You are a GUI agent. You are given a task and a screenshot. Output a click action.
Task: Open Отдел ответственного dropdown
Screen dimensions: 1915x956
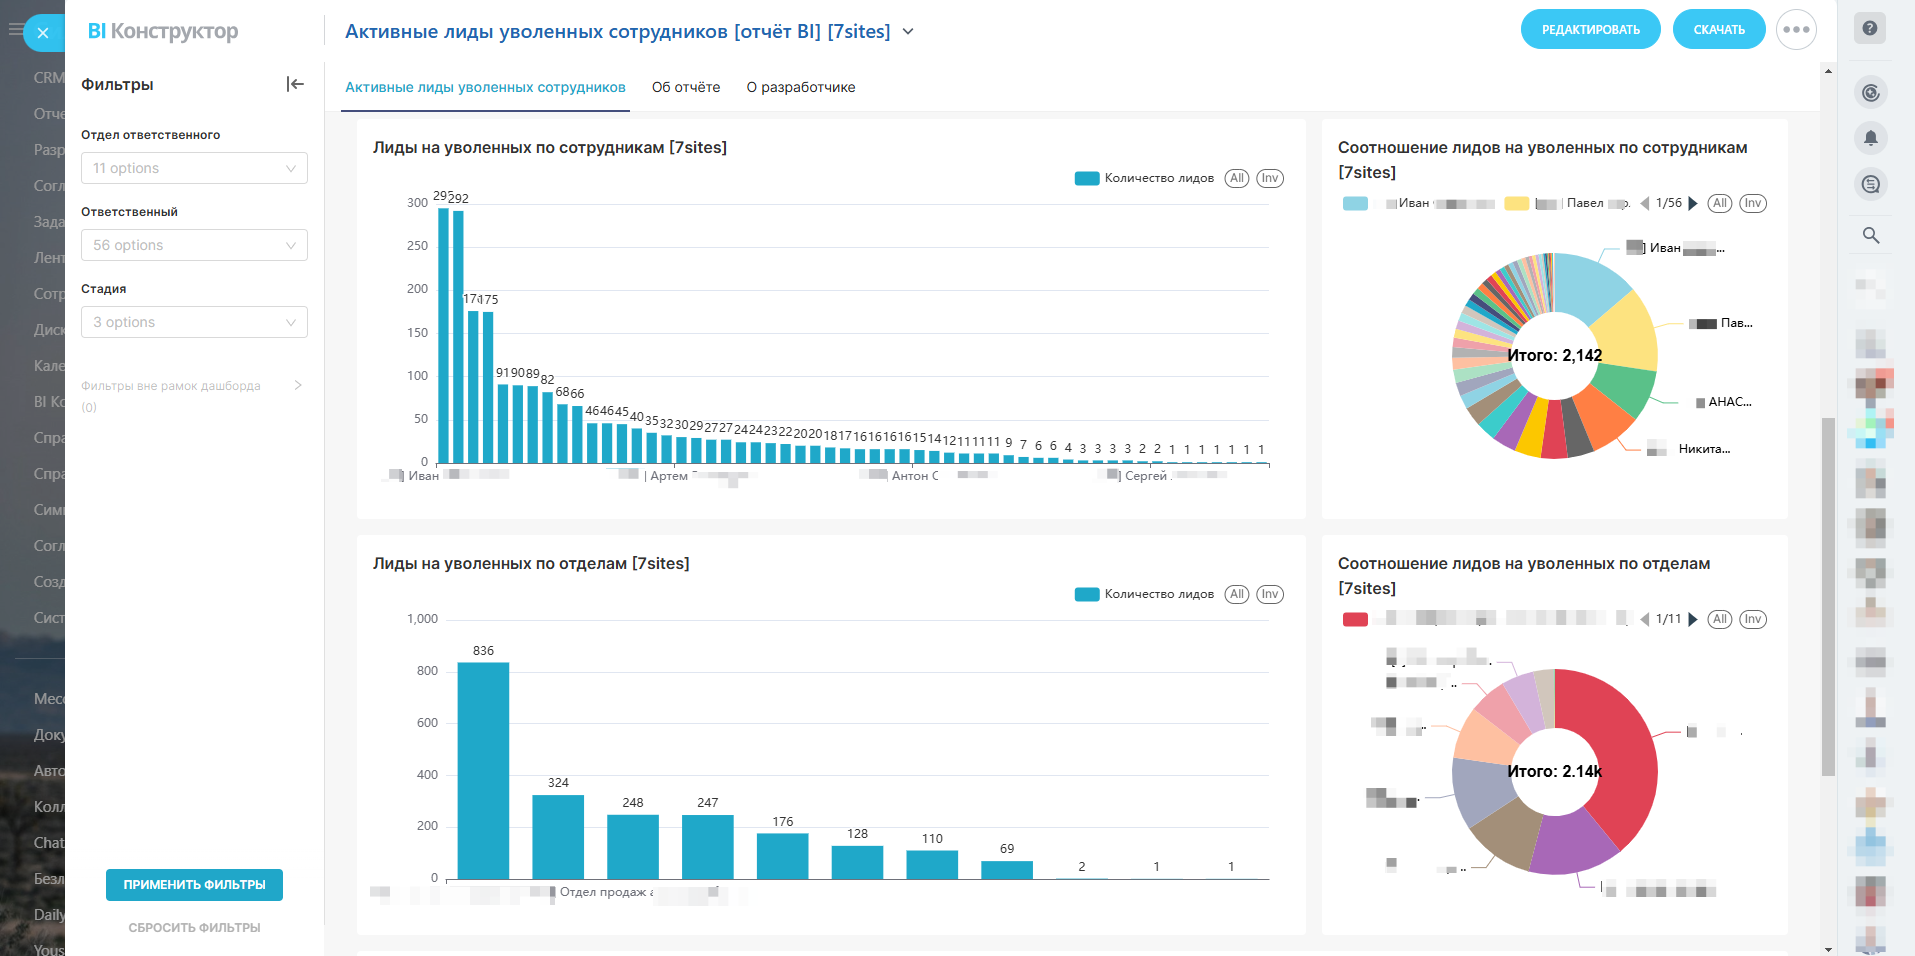pos(194,168)
